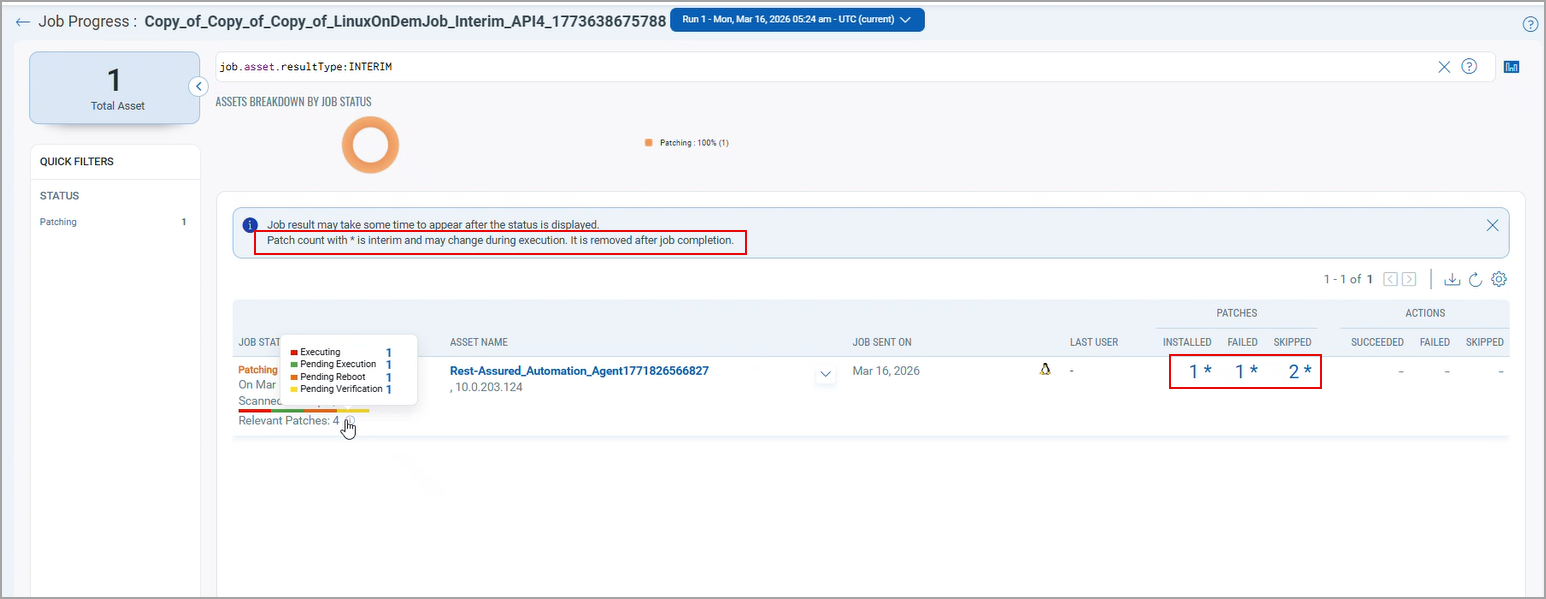The height and width of the screenshot is (599, 1546).
Task: Click into the job.asset.resultType search field
Action: point(800,67)
